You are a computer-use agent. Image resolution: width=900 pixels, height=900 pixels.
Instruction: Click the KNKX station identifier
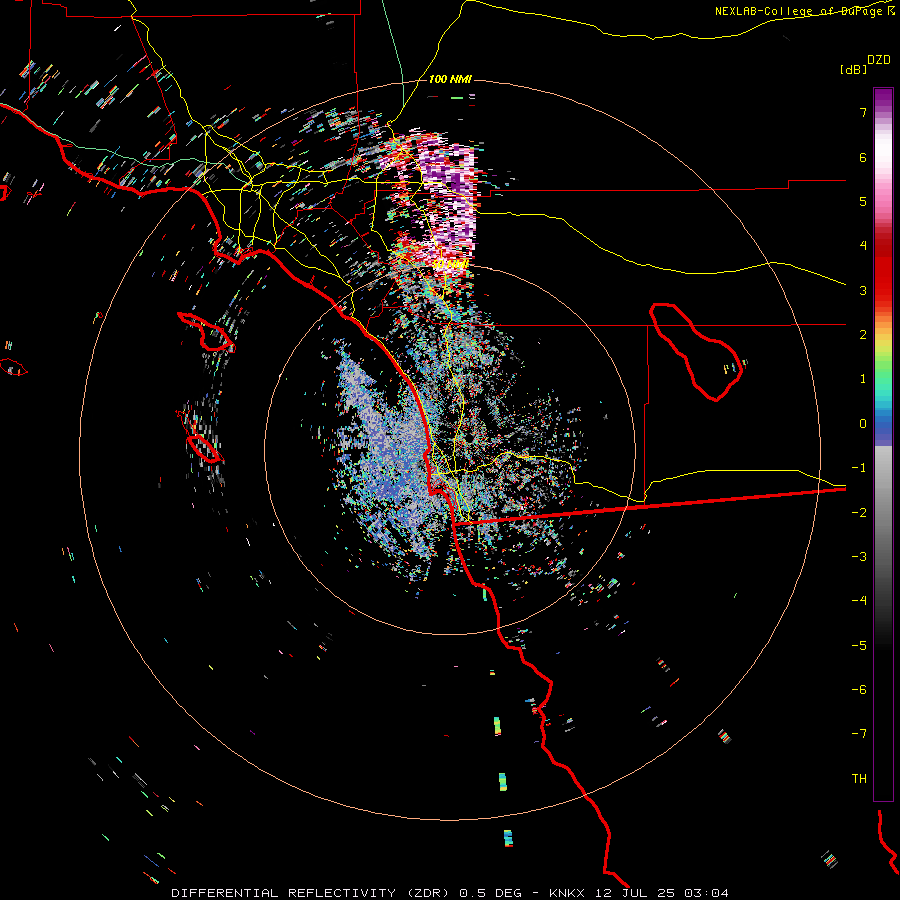pos(567,893)
